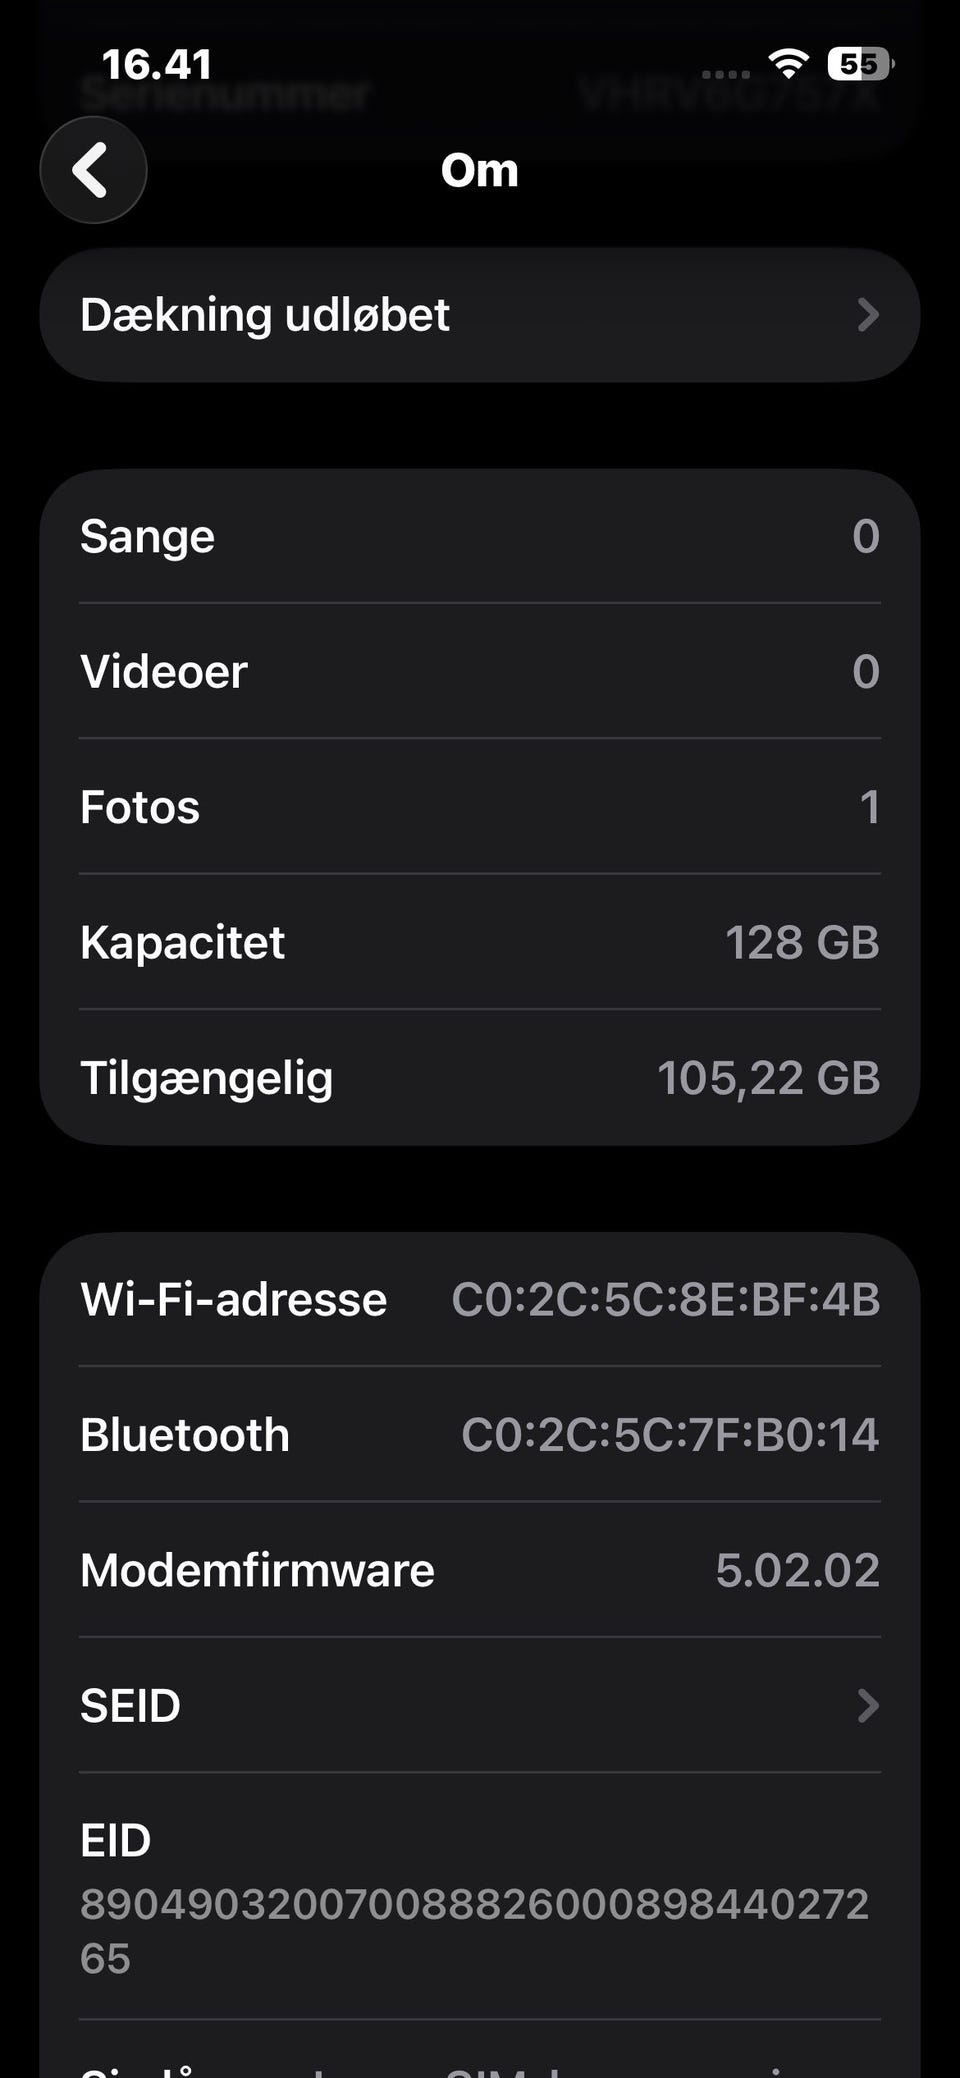Tap the EID number text
This screenshot has height=2078, width=960.
coord(475,1931)
